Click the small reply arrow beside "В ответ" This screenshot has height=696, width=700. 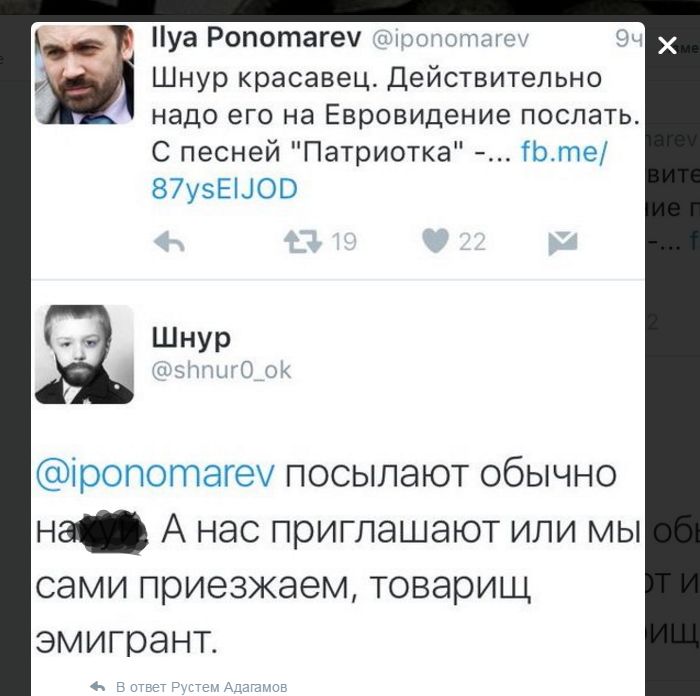coord(97,687)
